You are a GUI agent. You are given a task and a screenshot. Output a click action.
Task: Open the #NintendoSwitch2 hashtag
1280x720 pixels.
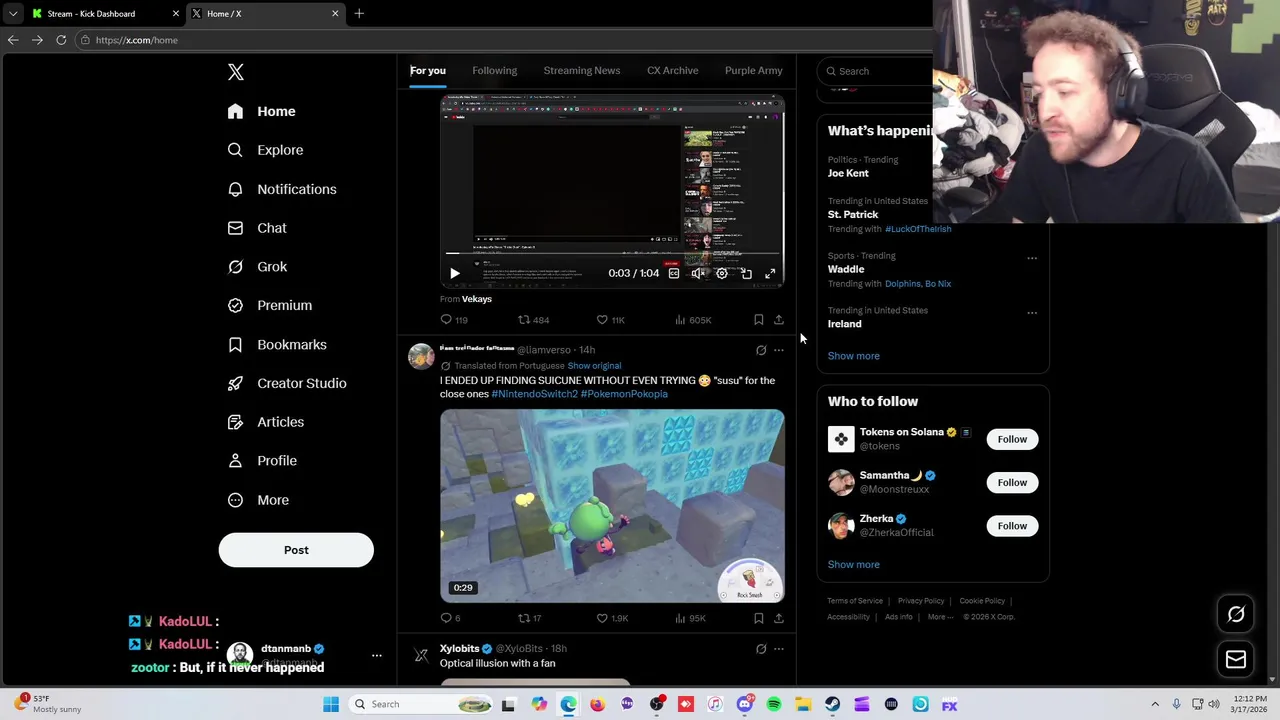click(535, 394)
